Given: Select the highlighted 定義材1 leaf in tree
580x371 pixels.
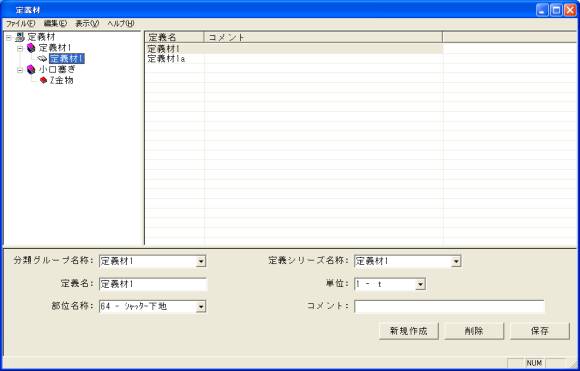Looking at the screenshot, I should (x=67, y=58).
